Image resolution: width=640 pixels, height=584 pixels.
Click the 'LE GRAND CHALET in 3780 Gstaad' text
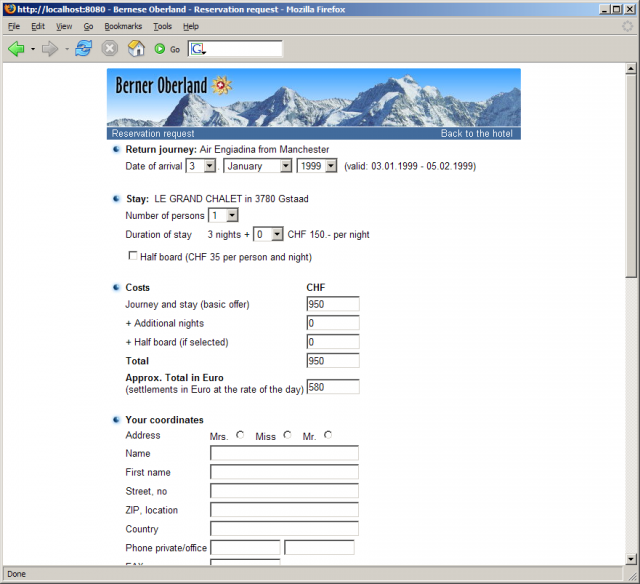231,199
